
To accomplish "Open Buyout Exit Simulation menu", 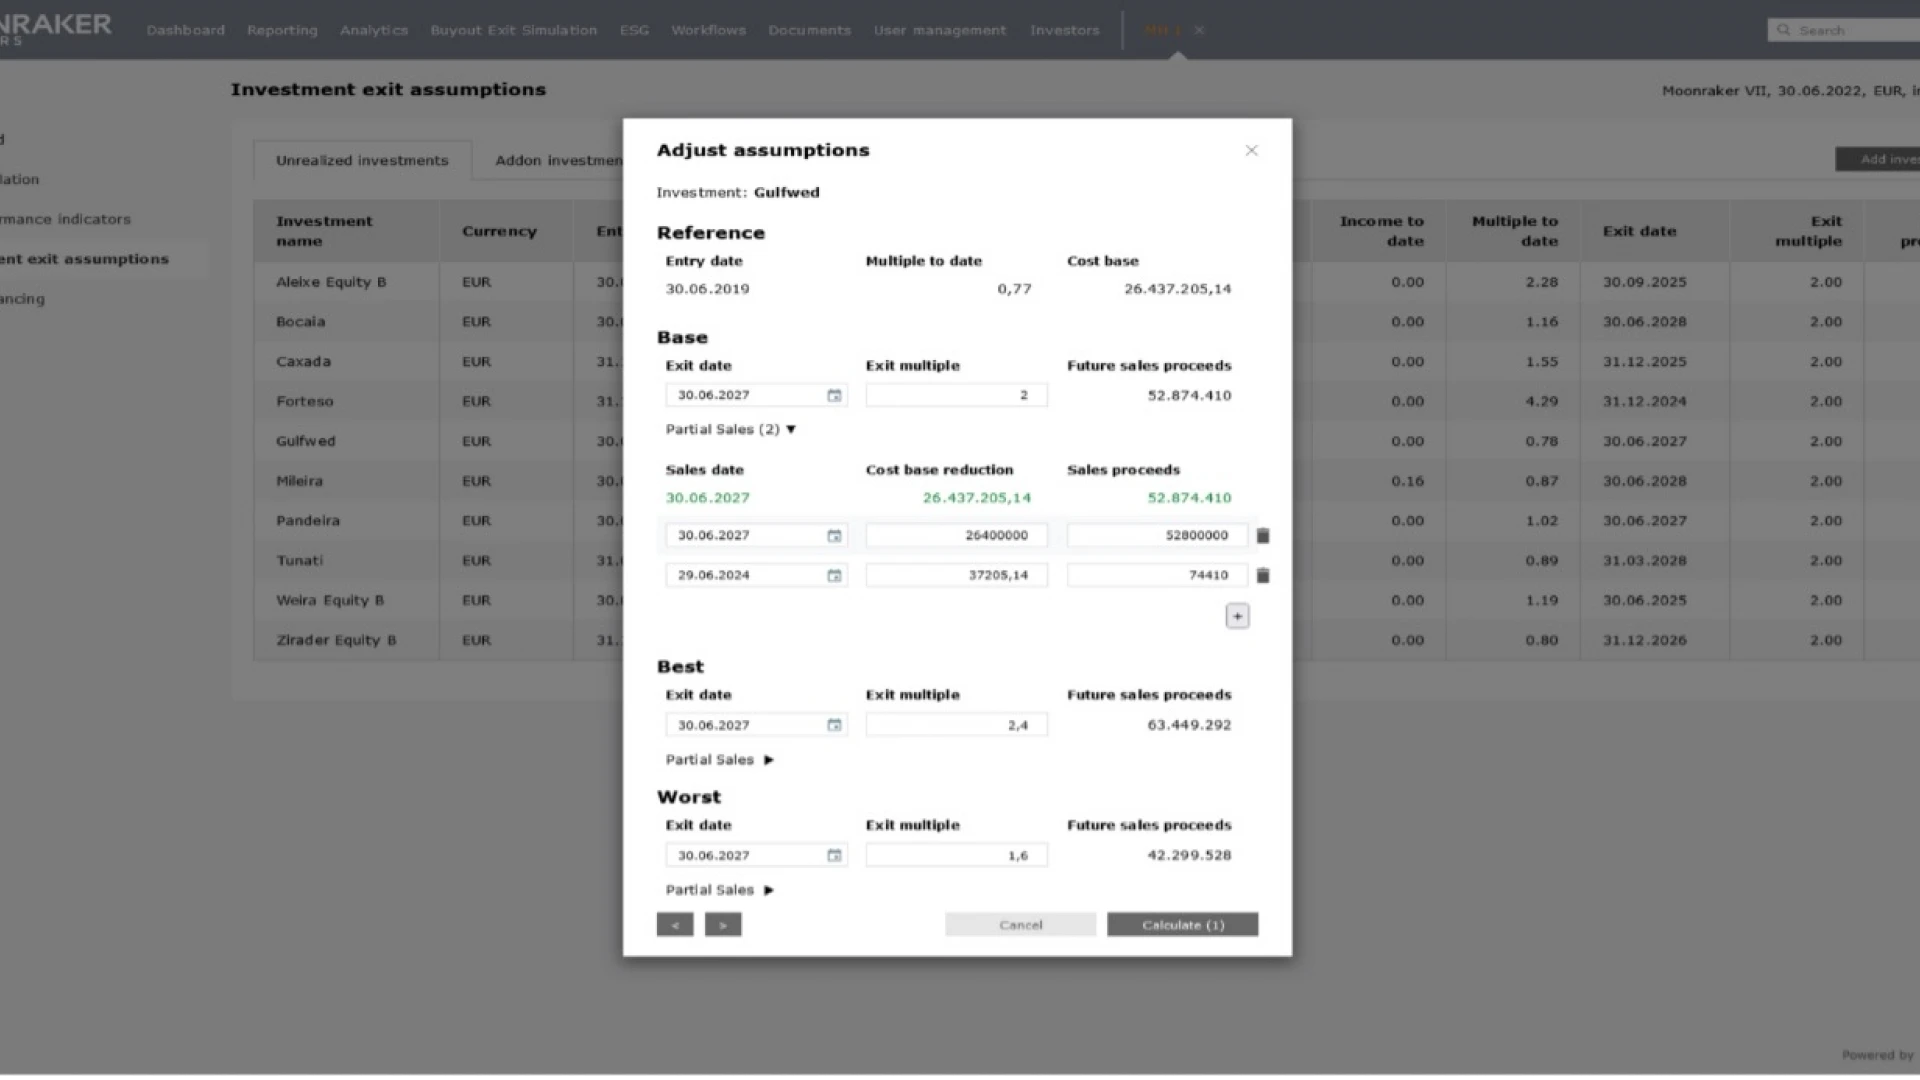I will click(513, 30).
